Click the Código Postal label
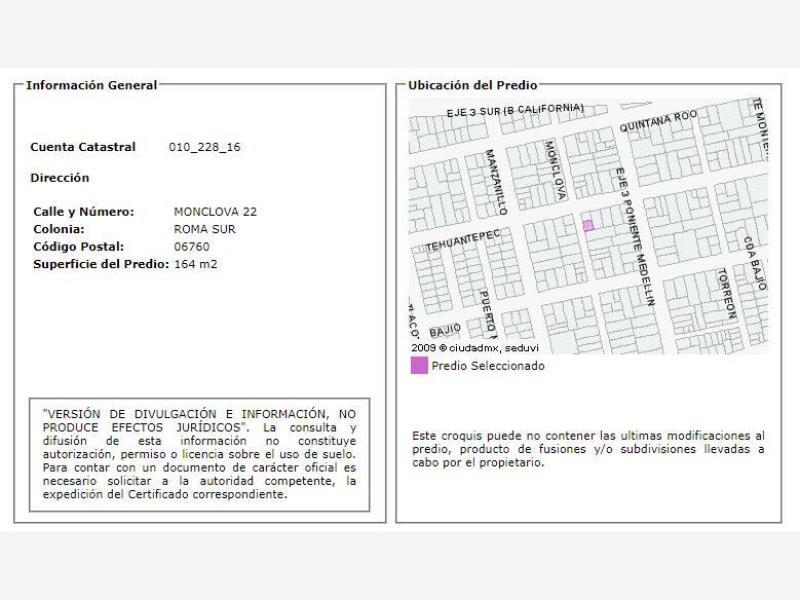Image resolution: width=800 pixels, height=600 pixels. pos(79,246)
